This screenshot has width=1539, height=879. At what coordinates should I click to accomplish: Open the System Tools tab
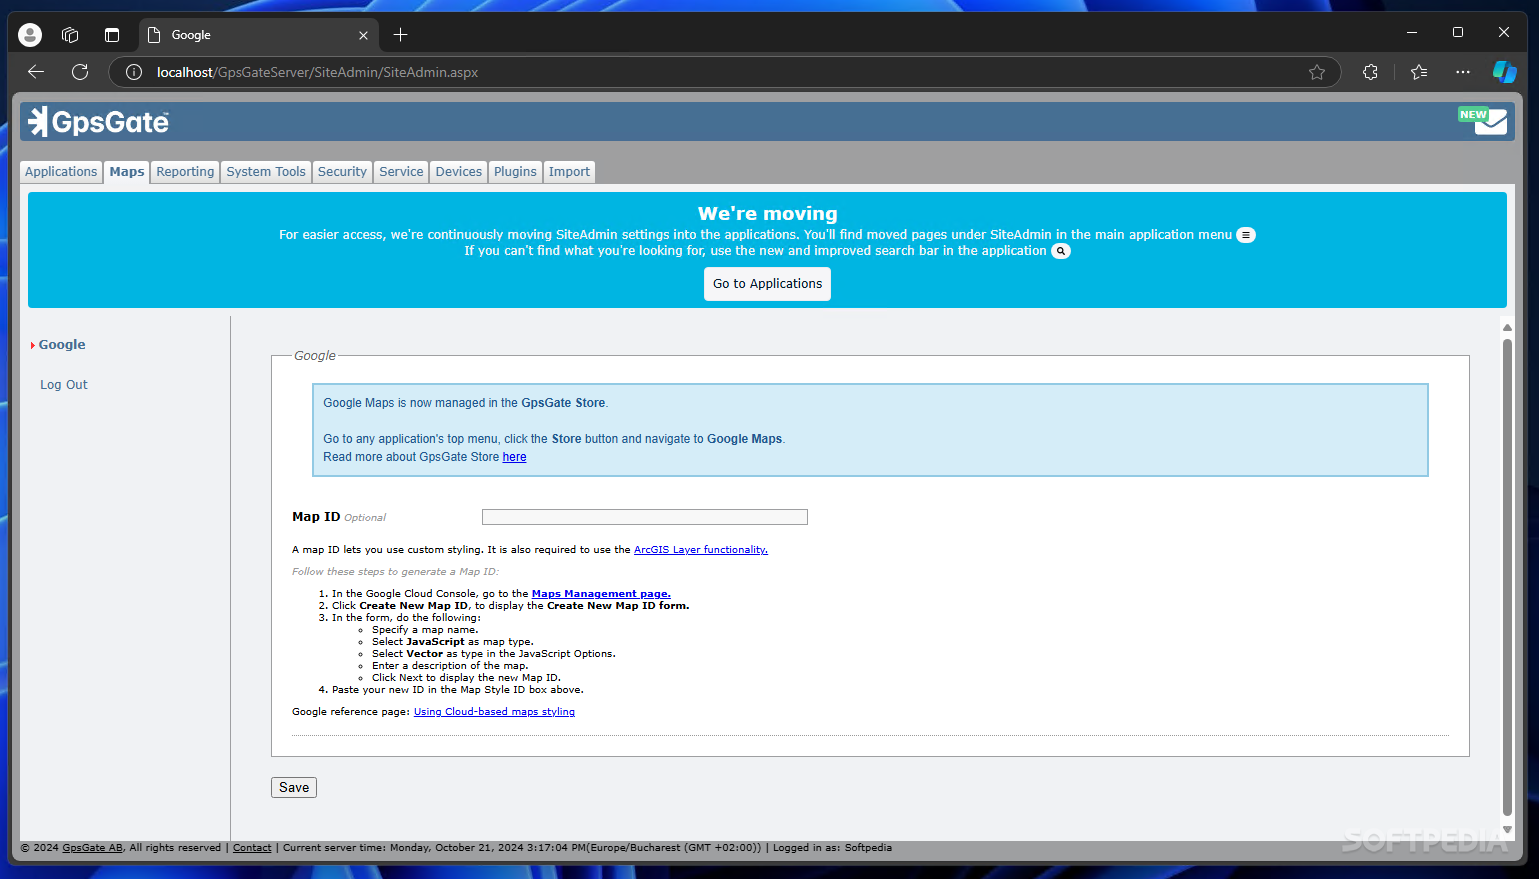click(266, 172)
